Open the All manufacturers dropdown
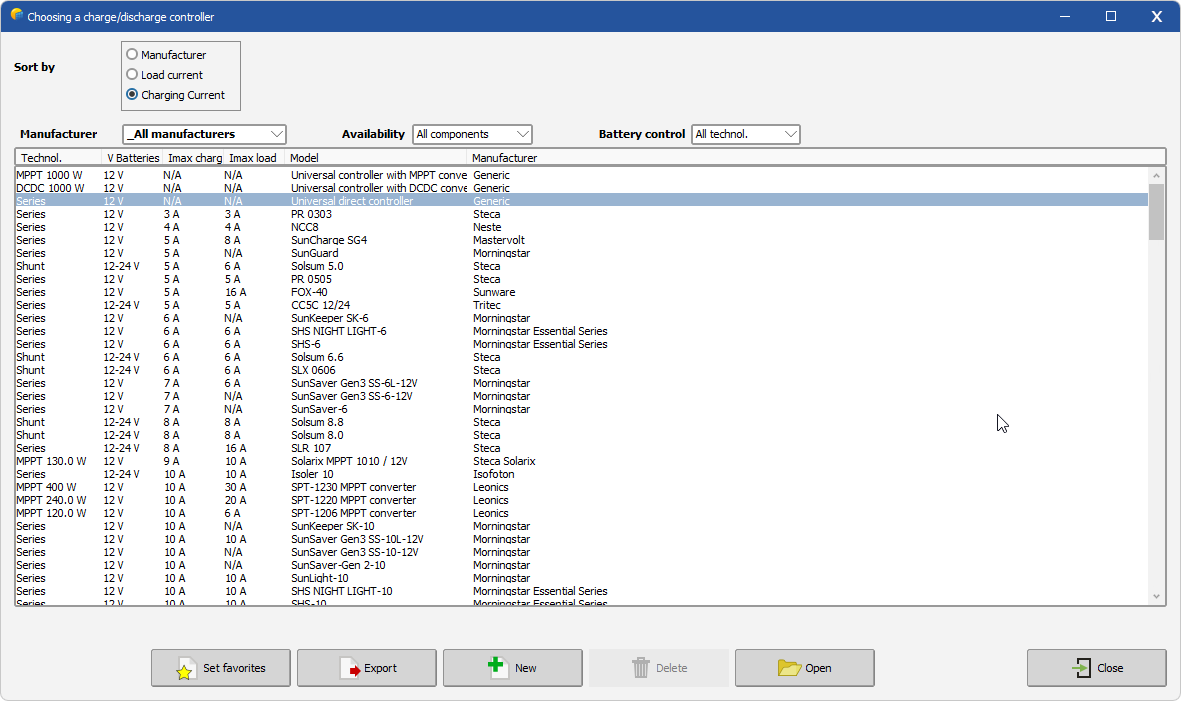 tap(204, 134)
